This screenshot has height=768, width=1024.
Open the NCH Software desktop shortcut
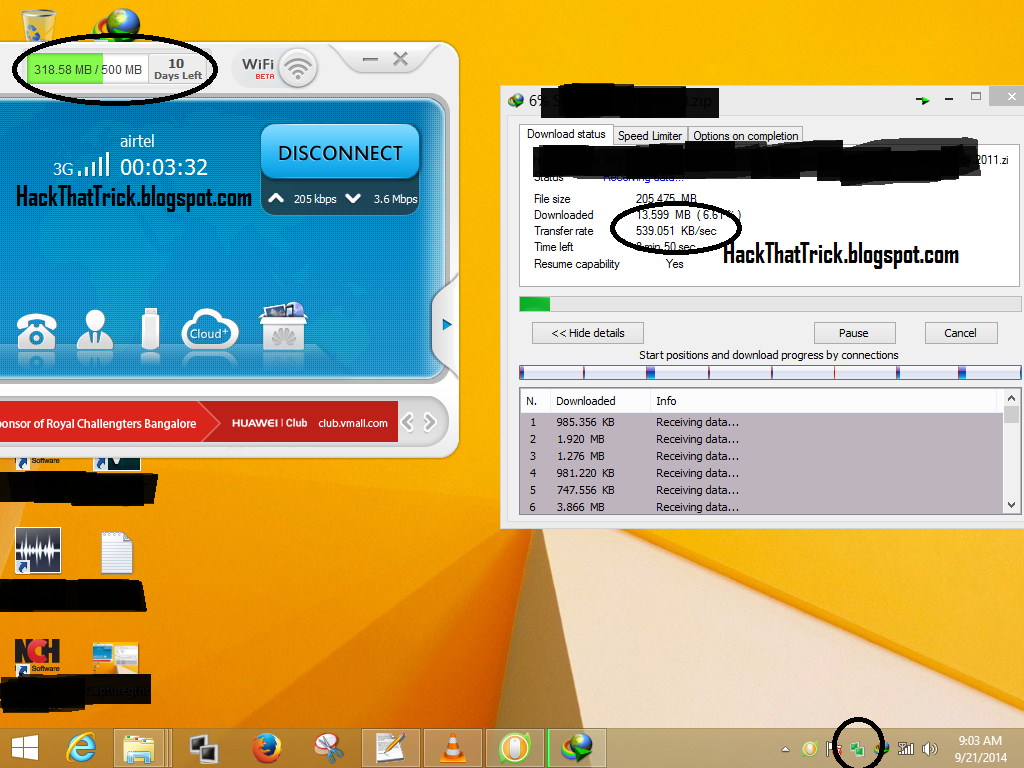coord(37,656)
